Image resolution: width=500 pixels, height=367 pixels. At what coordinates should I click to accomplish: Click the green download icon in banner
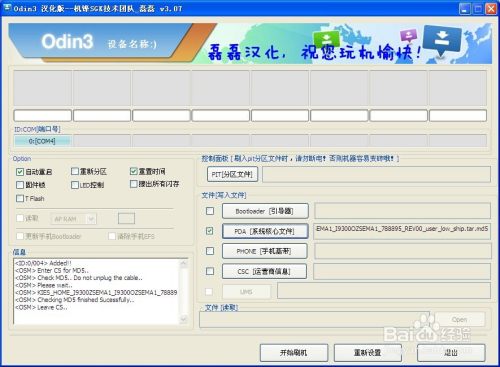tap(326, 39)
